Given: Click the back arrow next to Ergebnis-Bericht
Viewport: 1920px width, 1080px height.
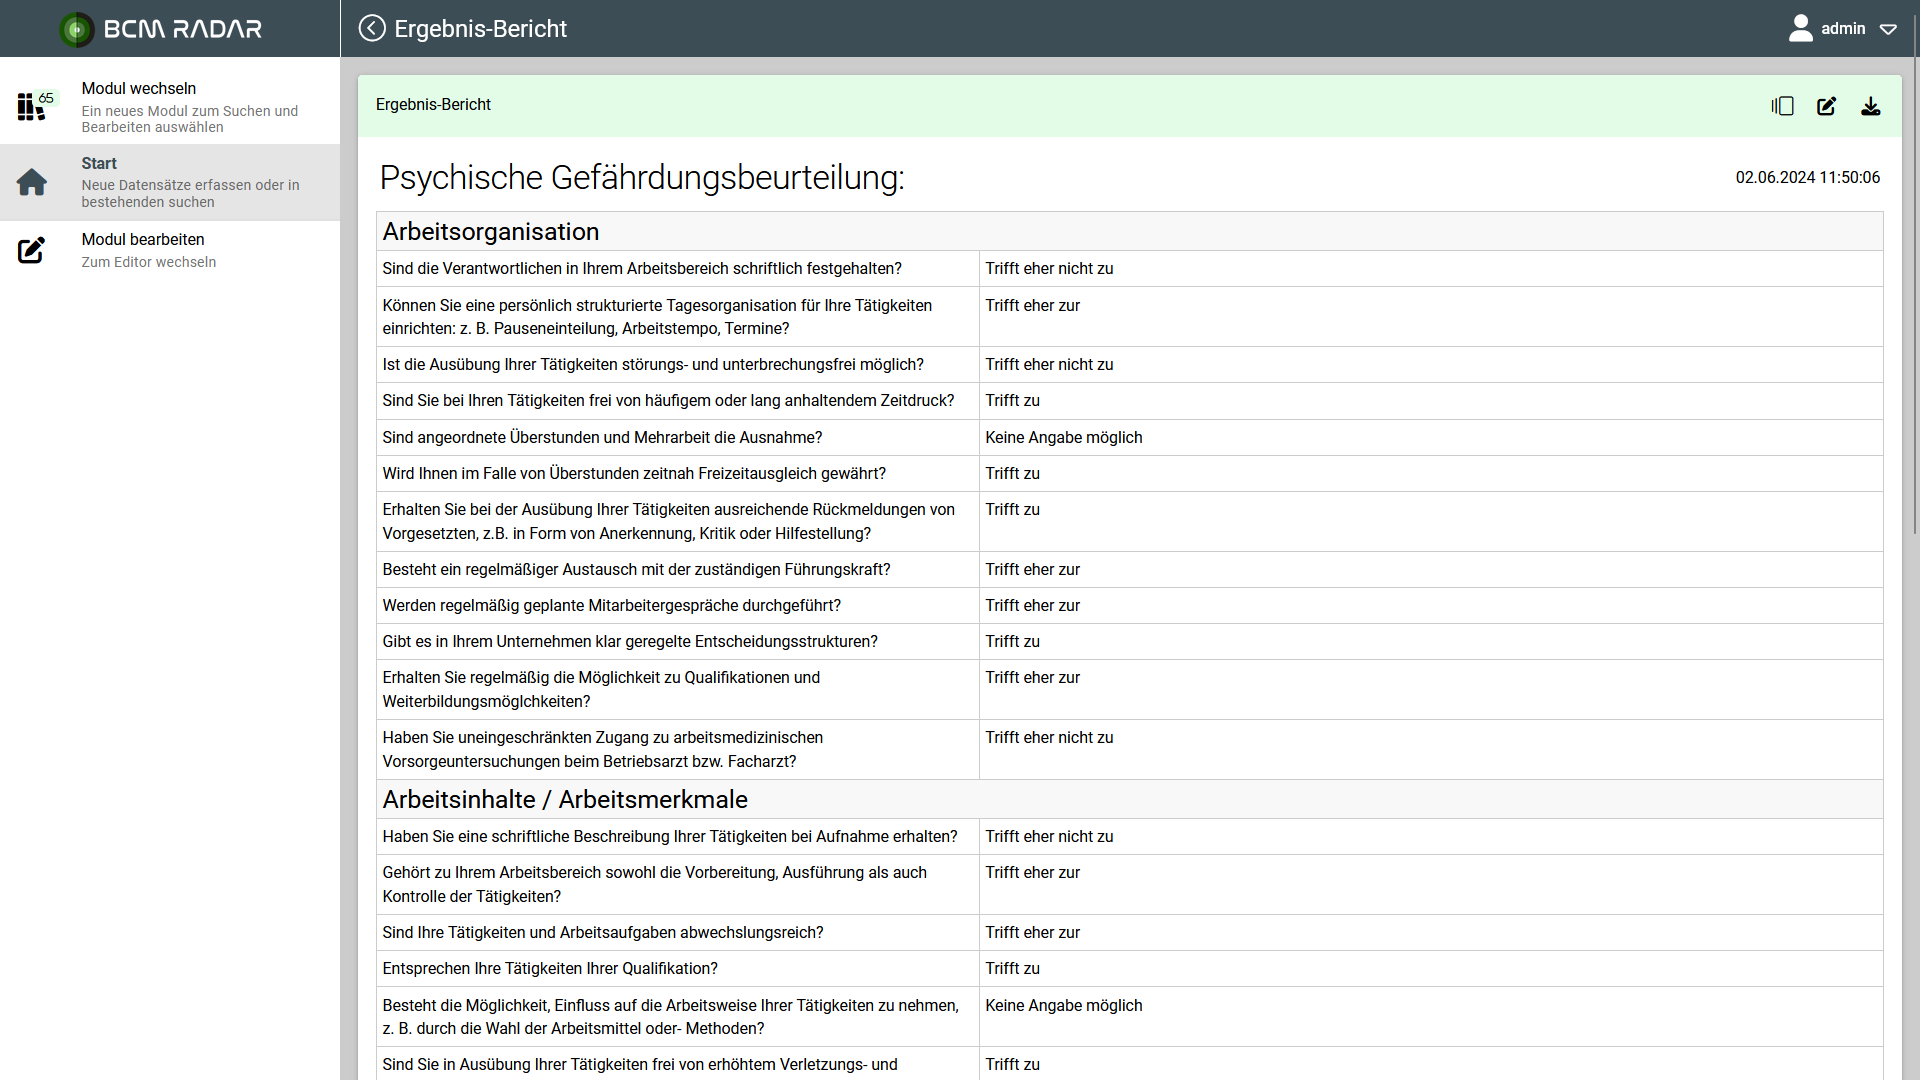Looking at the screenshot, I should [372, 28].
